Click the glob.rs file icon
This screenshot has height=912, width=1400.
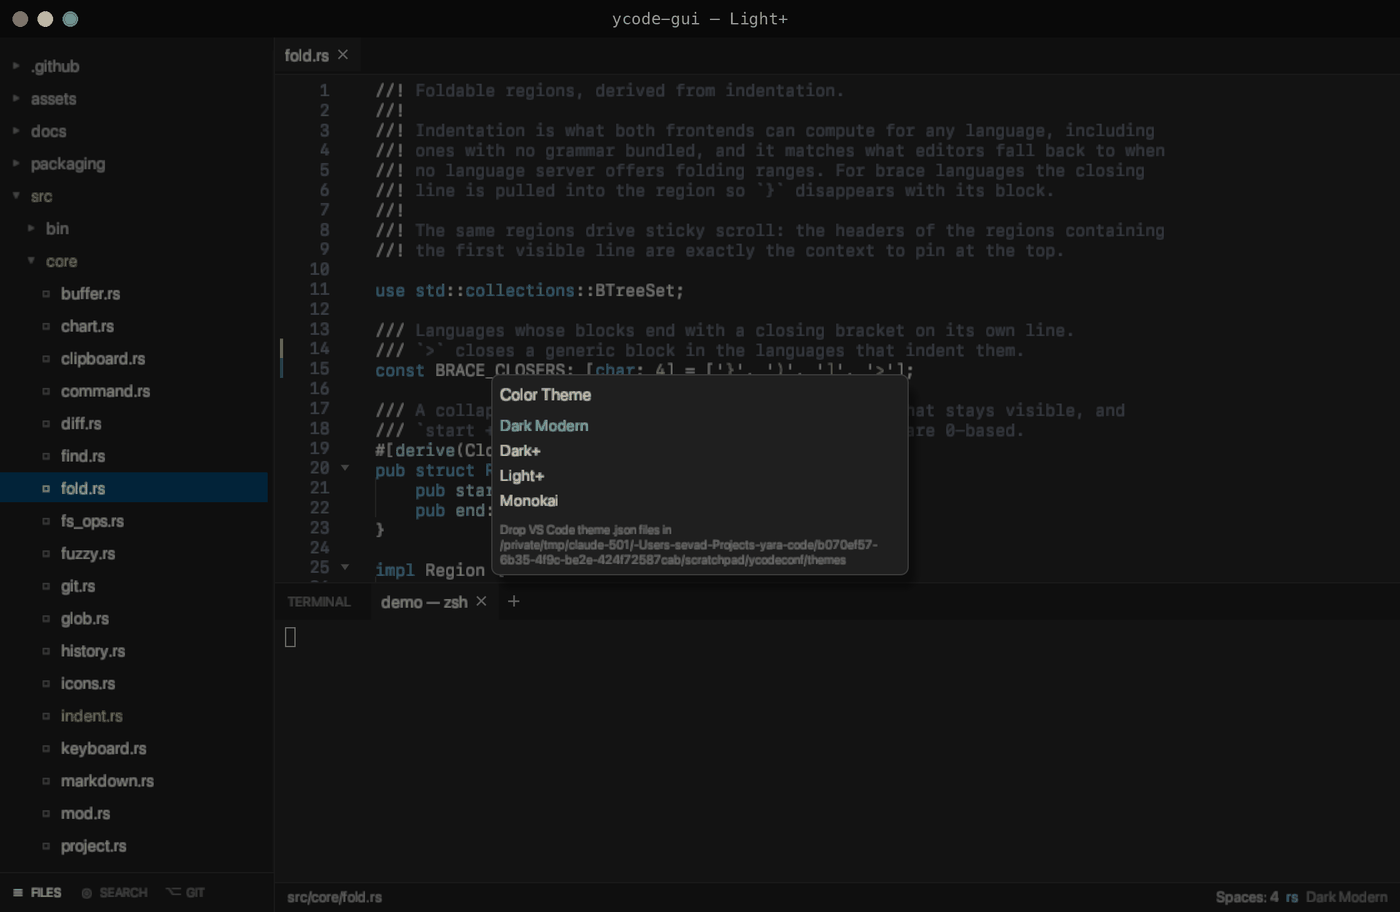click(46, 618)
